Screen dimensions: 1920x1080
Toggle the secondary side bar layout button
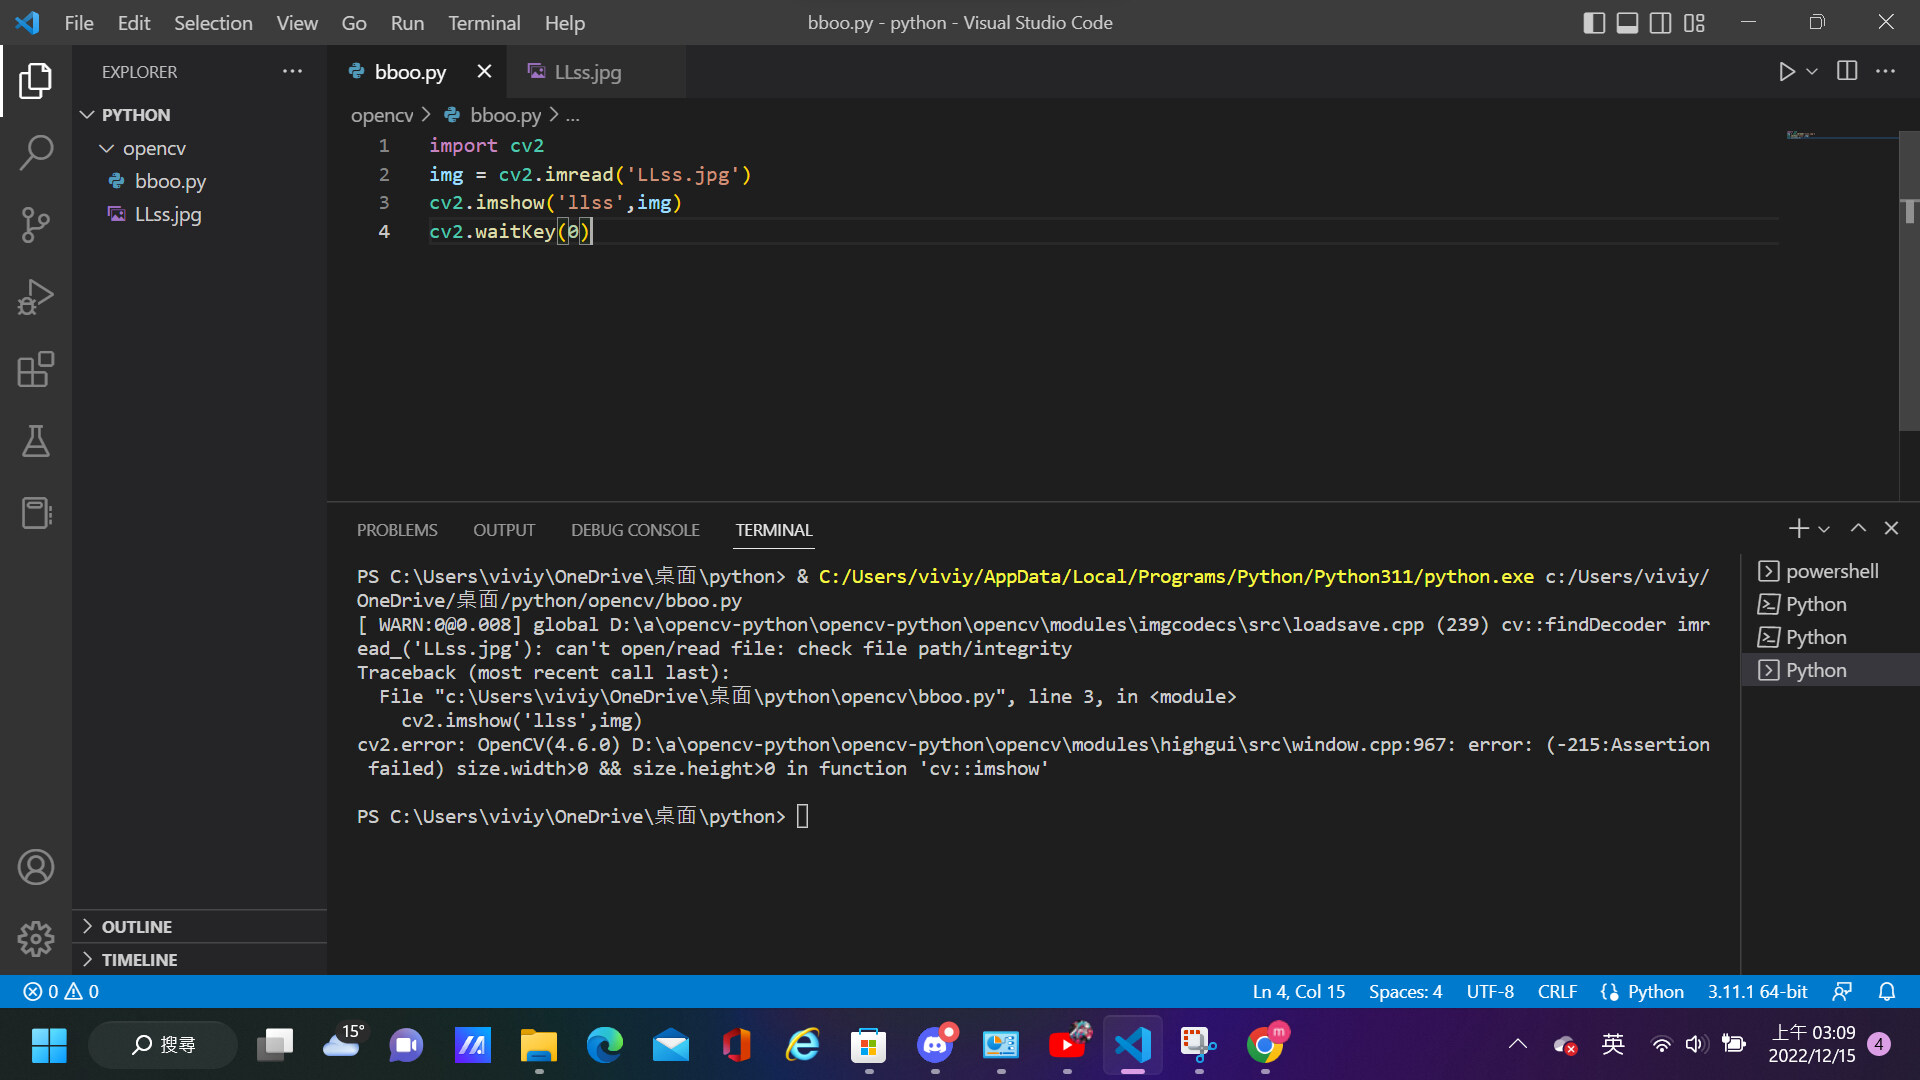1660,23
